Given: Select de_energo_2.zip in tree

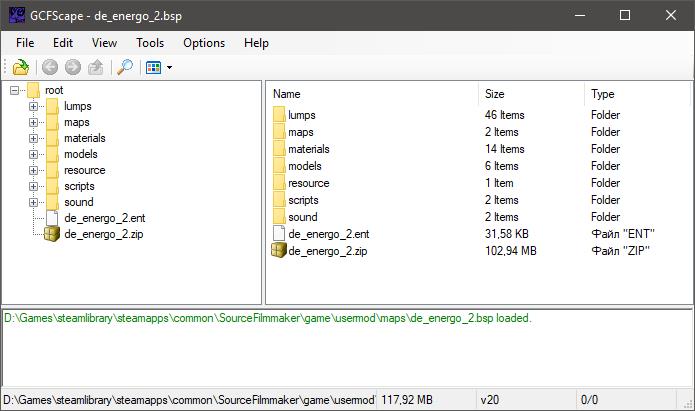Looking at the screenshot, I should tap(104, 234).
